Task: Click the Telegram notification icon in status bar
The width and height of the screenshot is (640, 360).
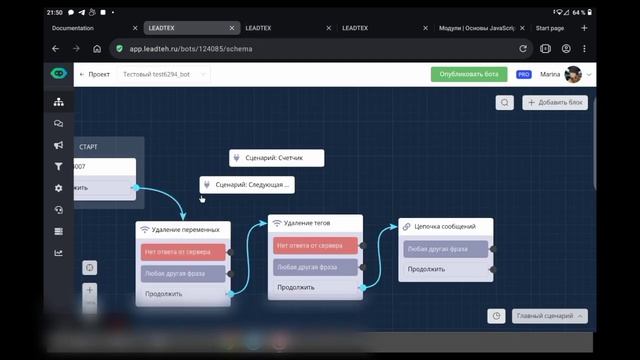Action: tap(82, 12)
